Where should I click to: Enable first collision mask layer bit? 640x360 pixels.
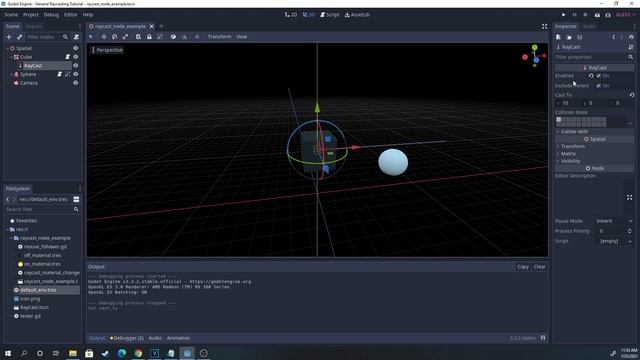(x=559, y=119)
